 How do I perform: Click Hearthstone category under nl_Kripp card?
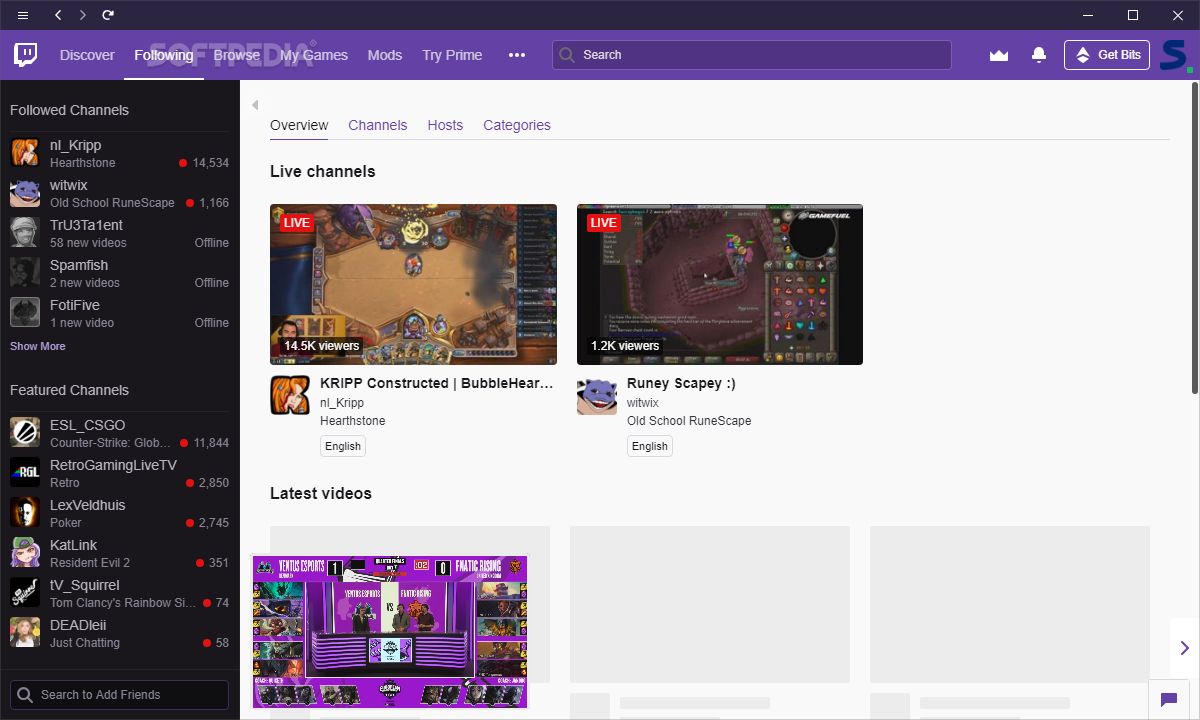(352, 421)
